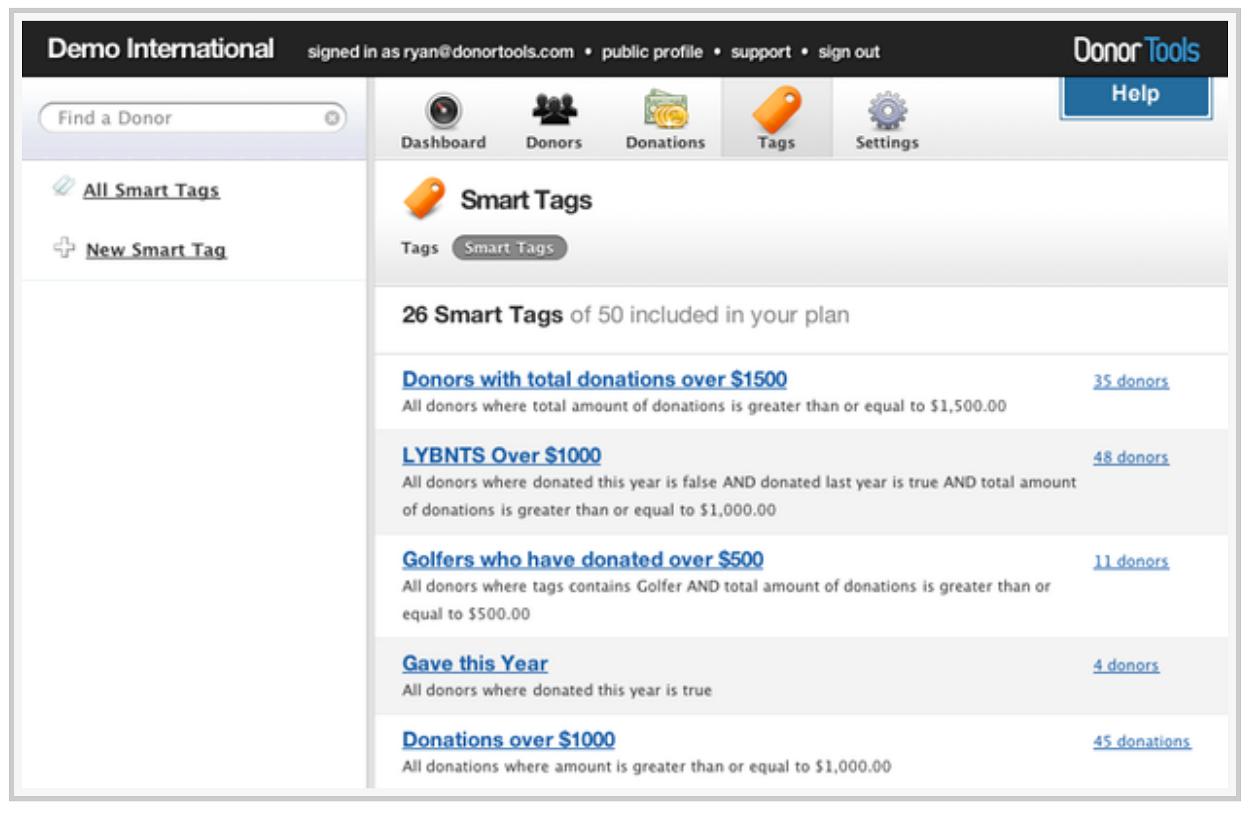Click the large Smart Tags heading tag icon
1250x813 pixels.
pyautogui.click(x=424, y=199)
